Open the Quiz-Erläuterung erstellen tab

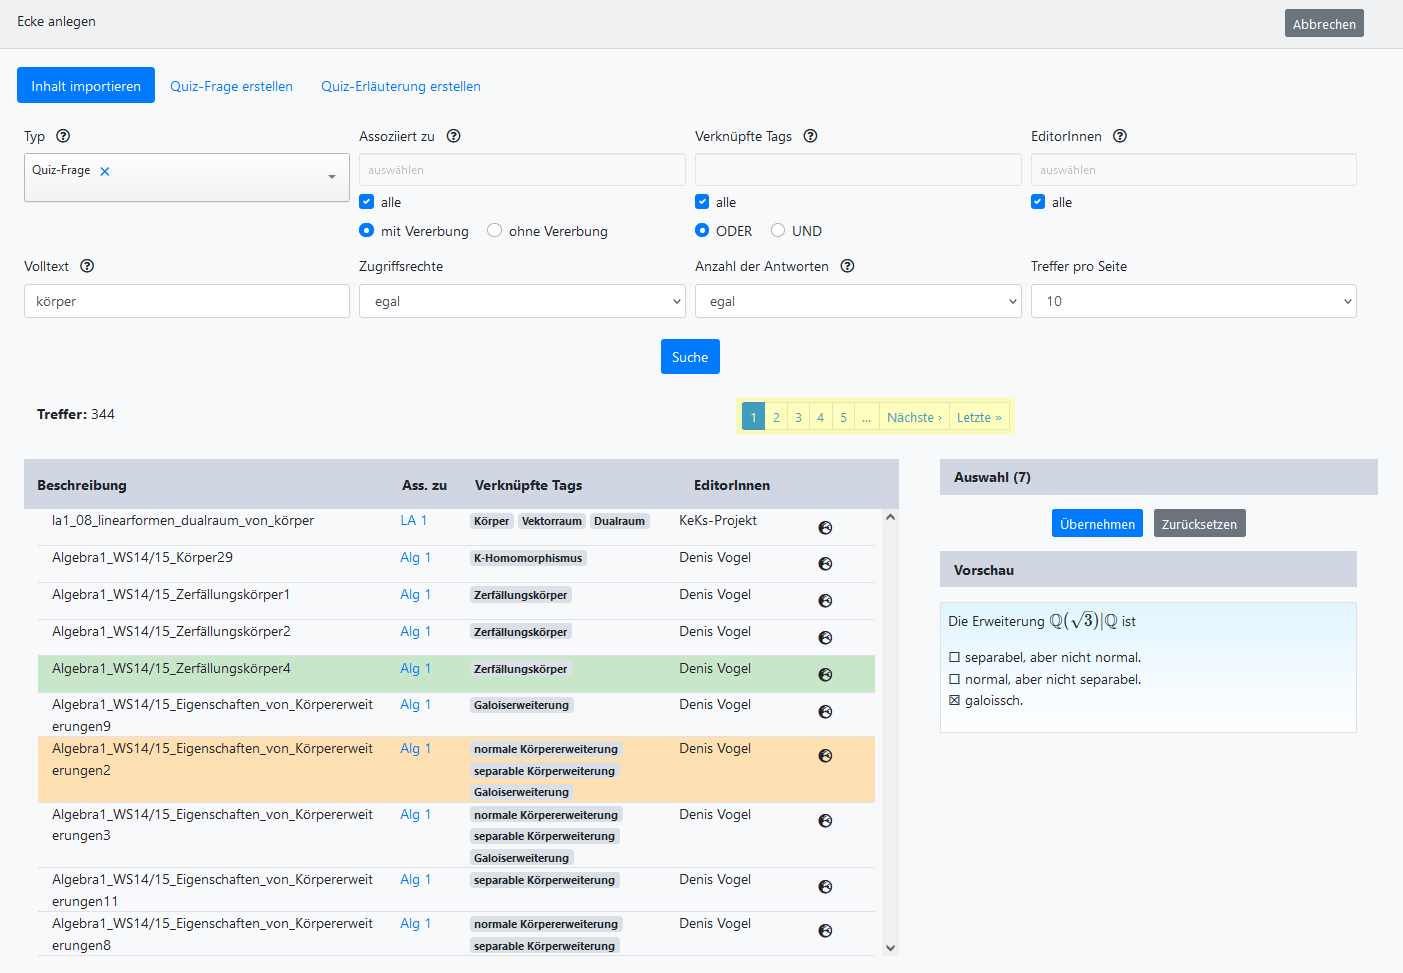[400, 86]
